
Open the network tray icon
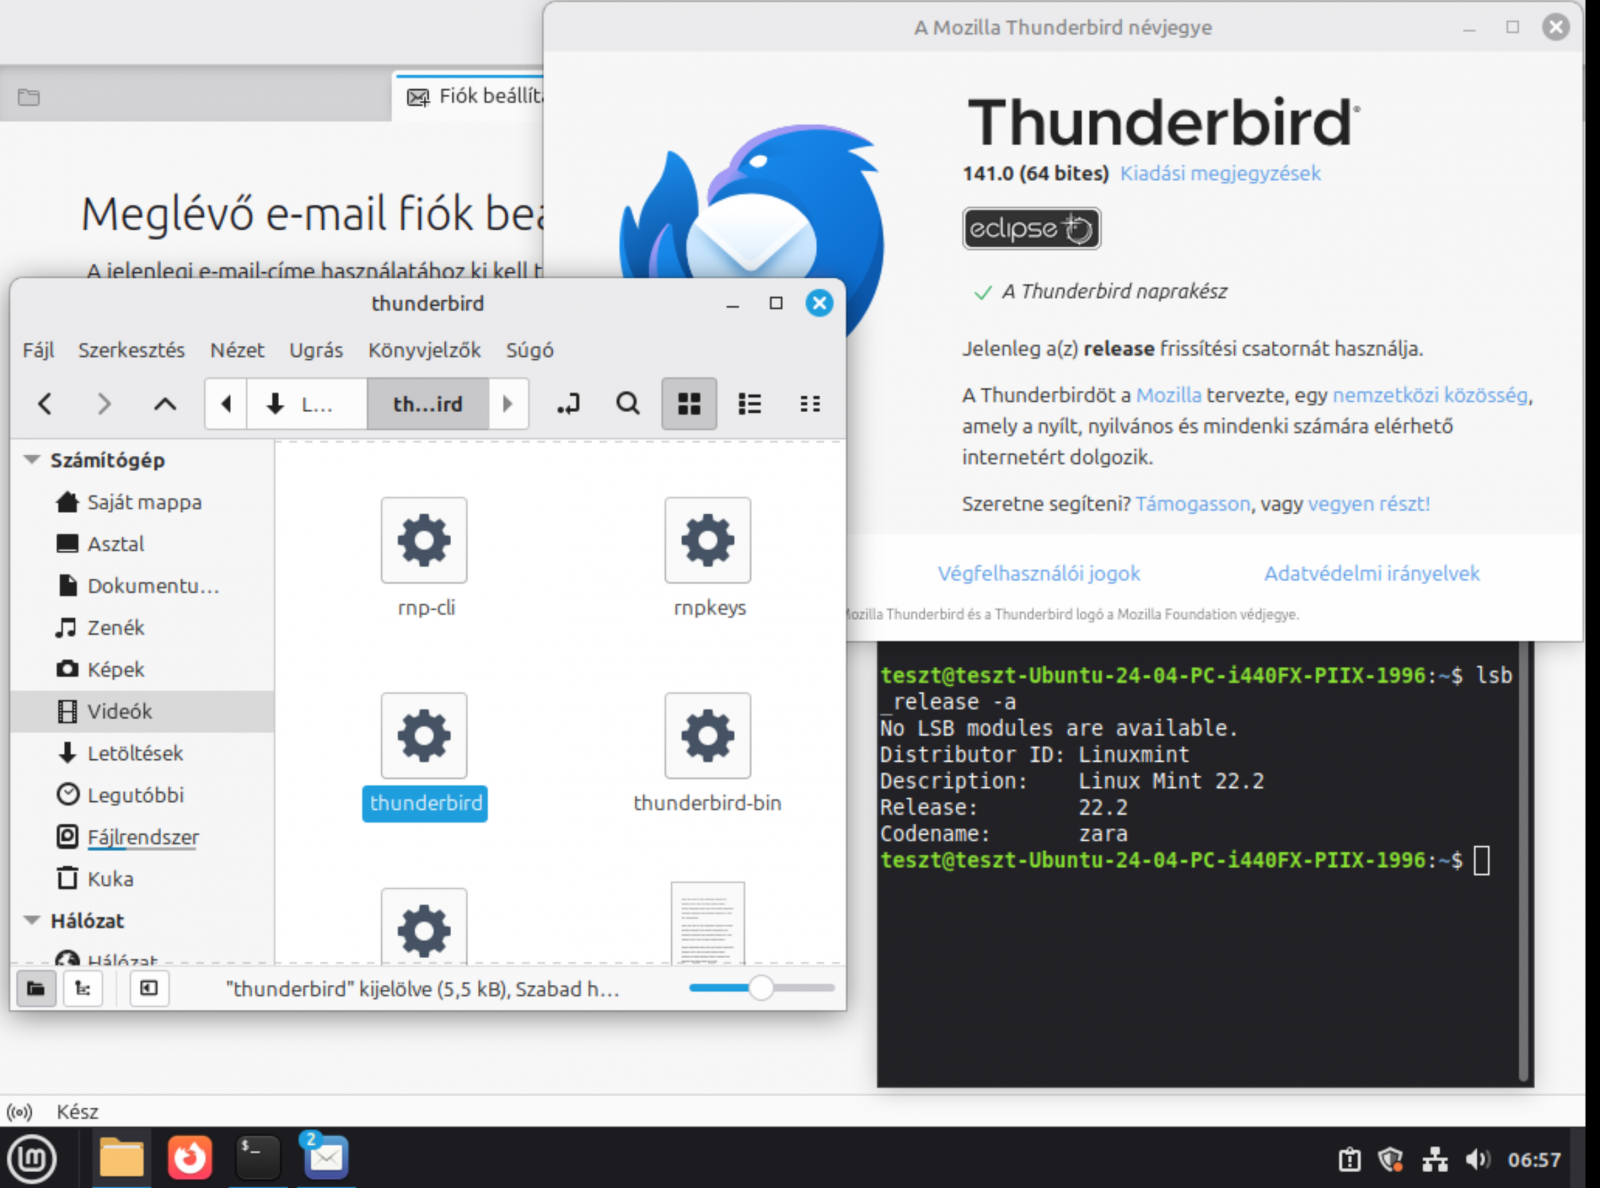point(1435,1160)
